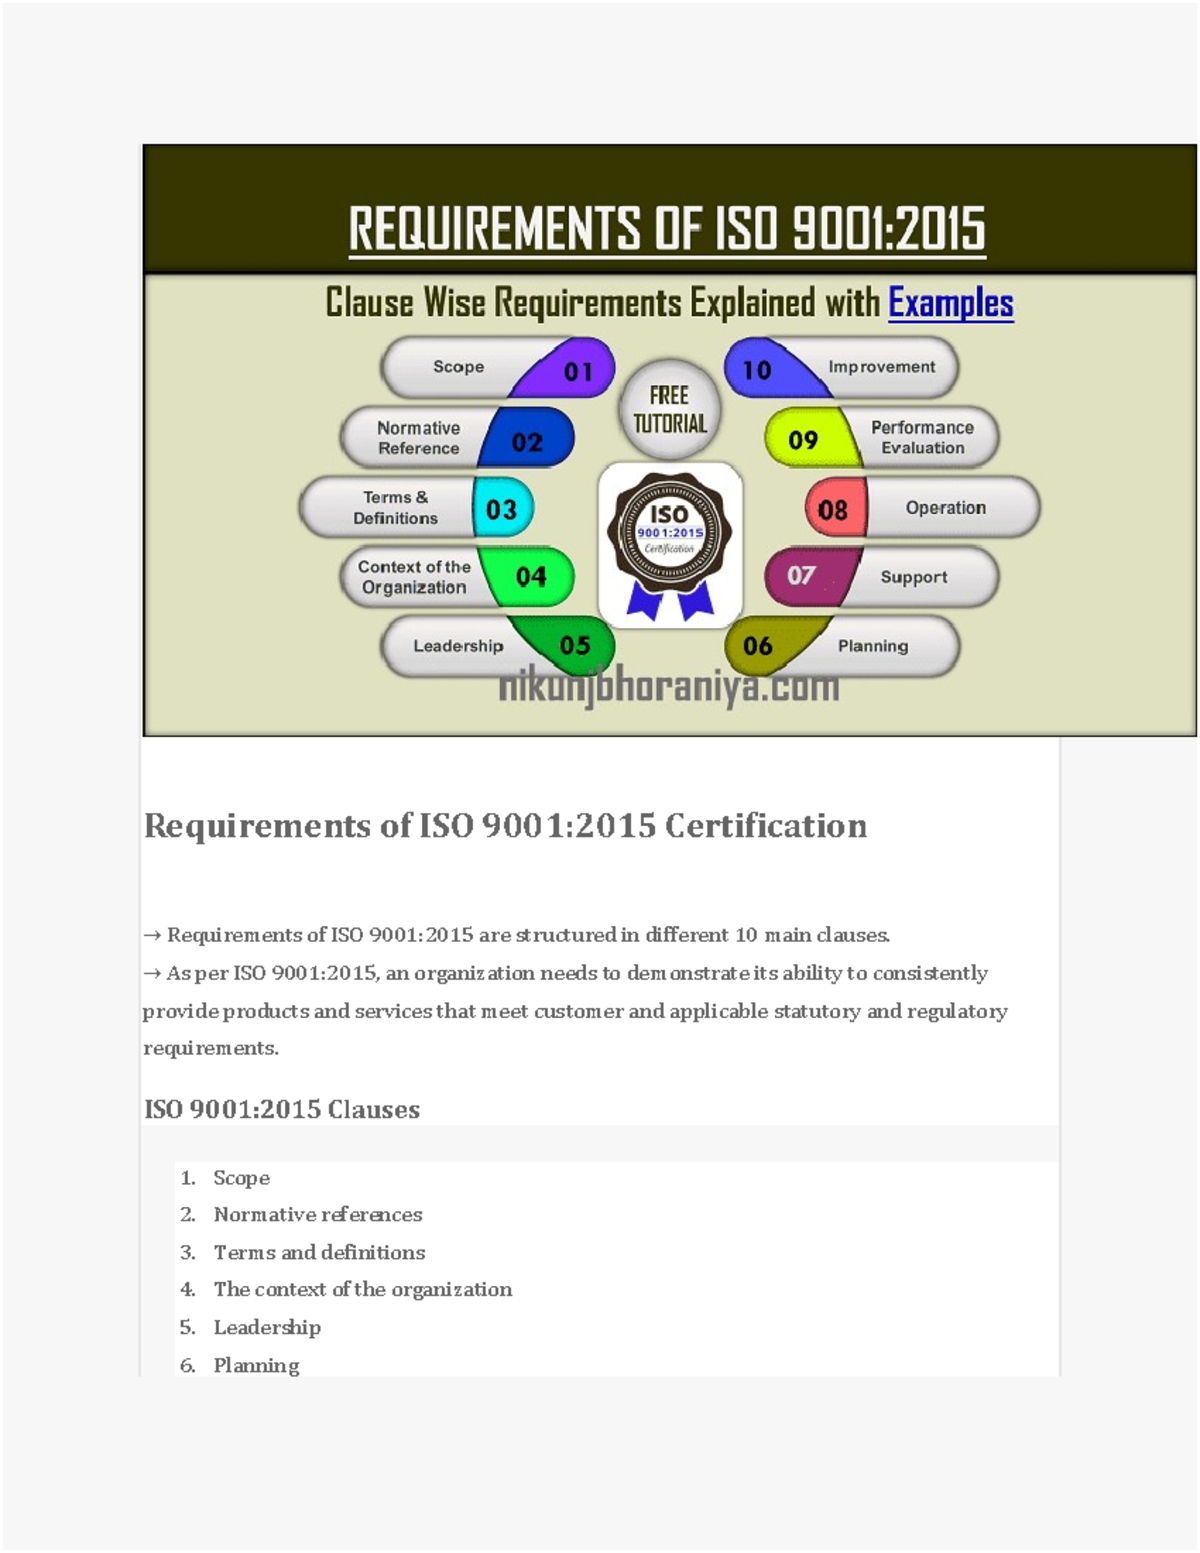
Task: Click the Support 07 pill
Action: click(x=882, y=576)
